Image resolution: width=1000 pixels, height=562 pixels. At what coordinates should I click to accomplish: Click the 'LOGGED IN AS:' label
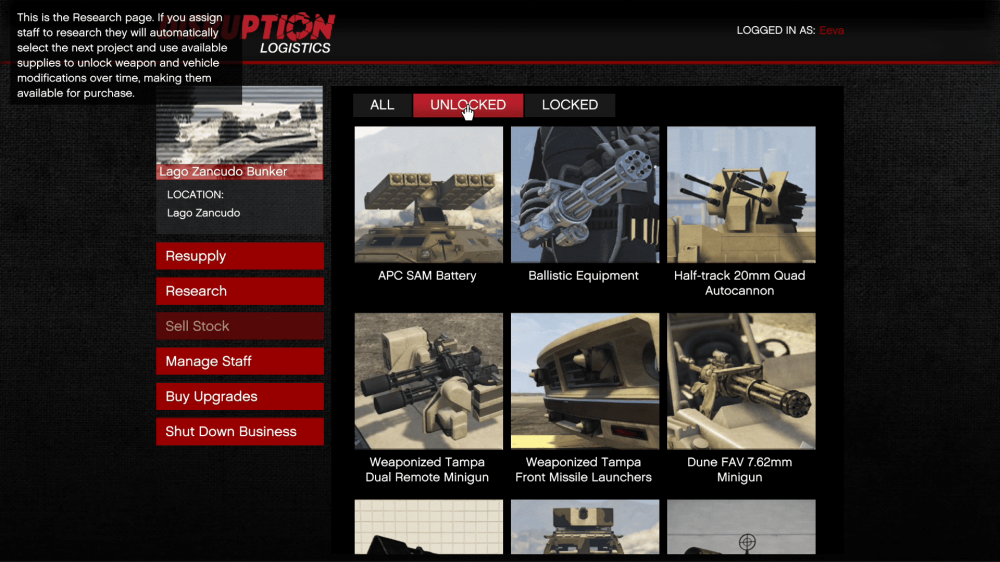(776, 31)
